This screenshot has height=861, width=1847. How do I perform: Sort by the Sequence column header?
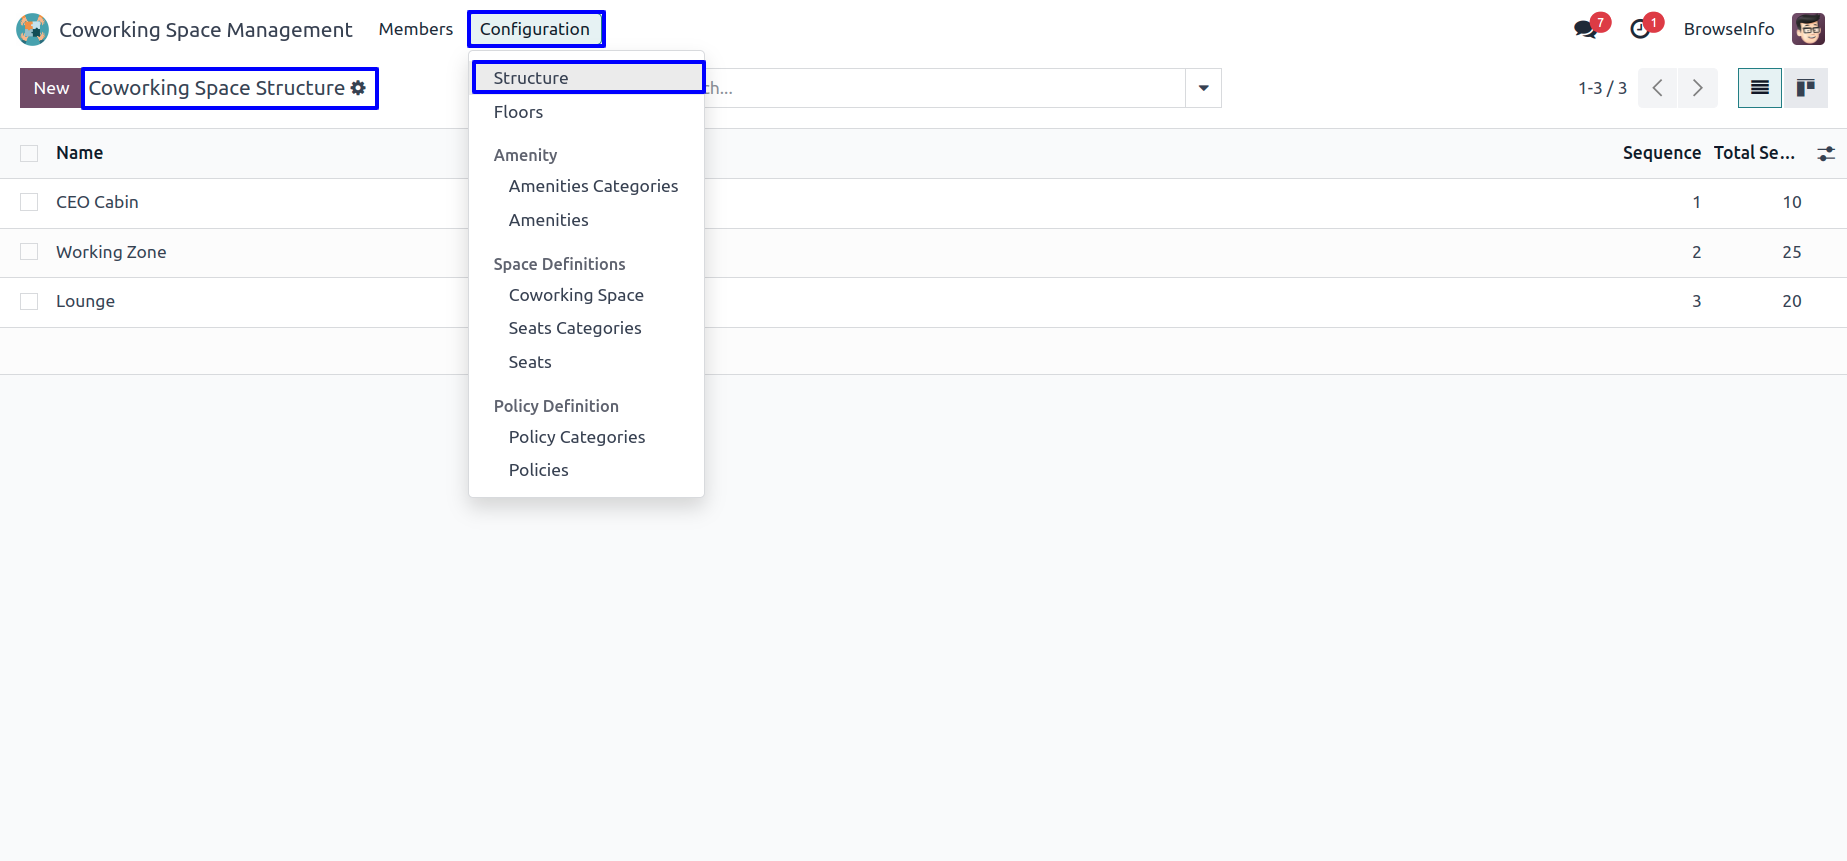coord(1661,153)
